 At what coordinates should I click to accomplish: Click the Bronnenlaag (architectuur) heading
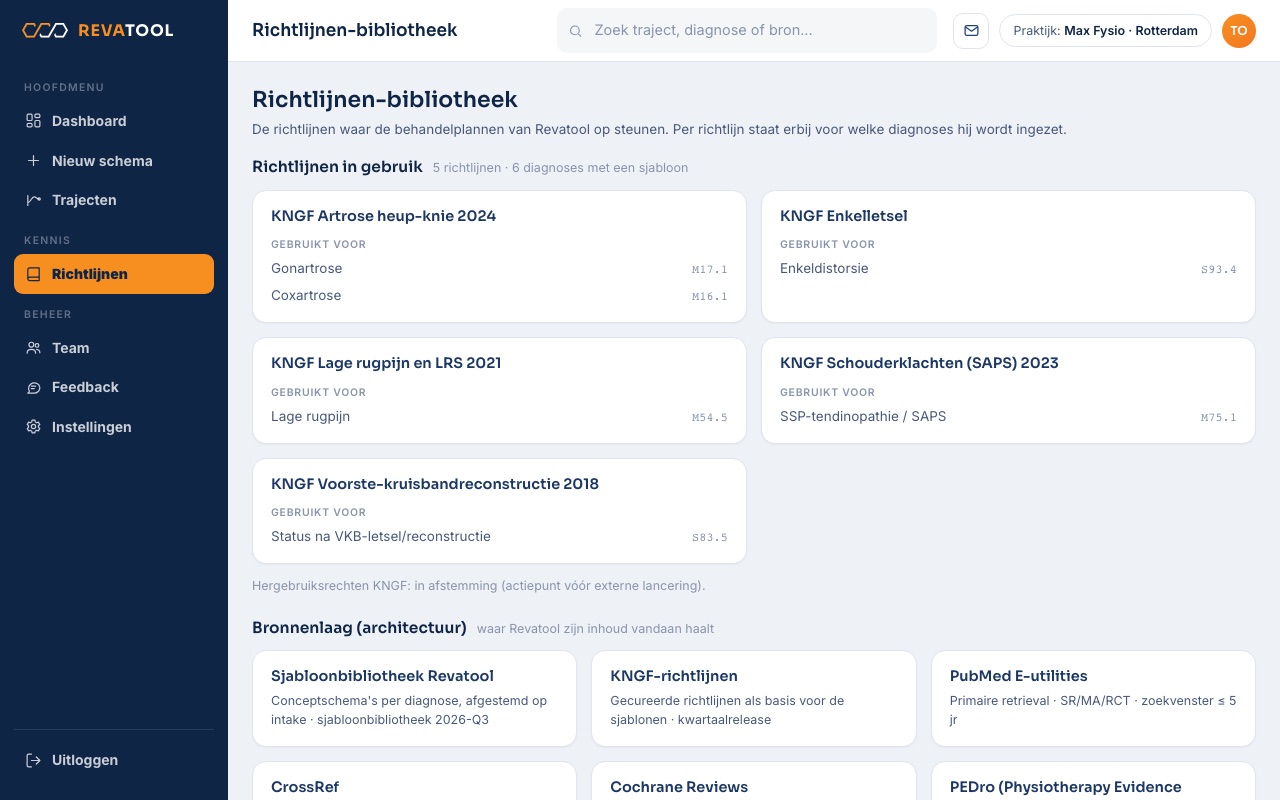[359, 628]
